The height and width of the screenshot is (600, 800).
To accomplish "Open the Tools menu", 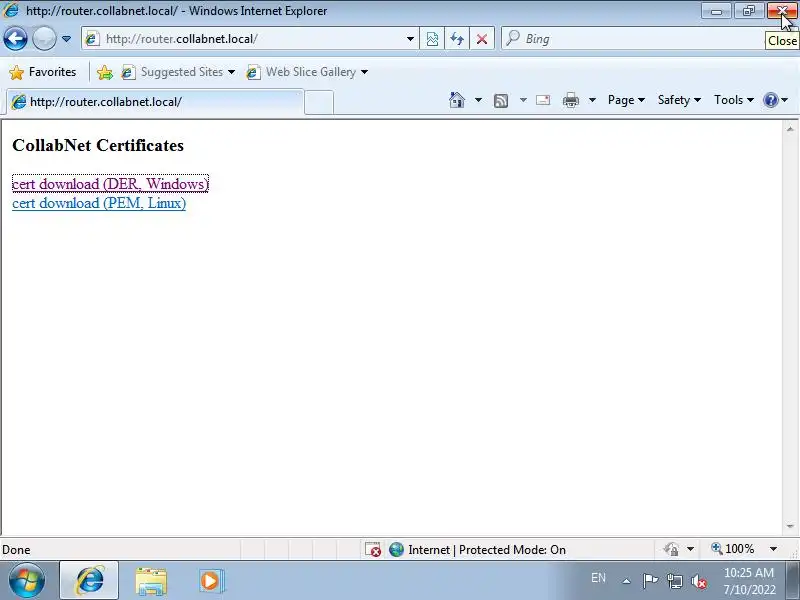I will (x=734, y=100).
